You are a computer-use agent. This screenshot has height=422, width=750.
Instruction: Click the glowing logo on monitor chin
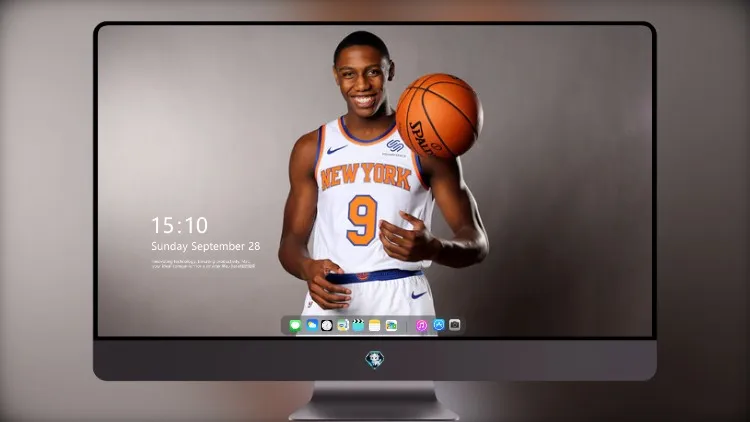(375, 359)
